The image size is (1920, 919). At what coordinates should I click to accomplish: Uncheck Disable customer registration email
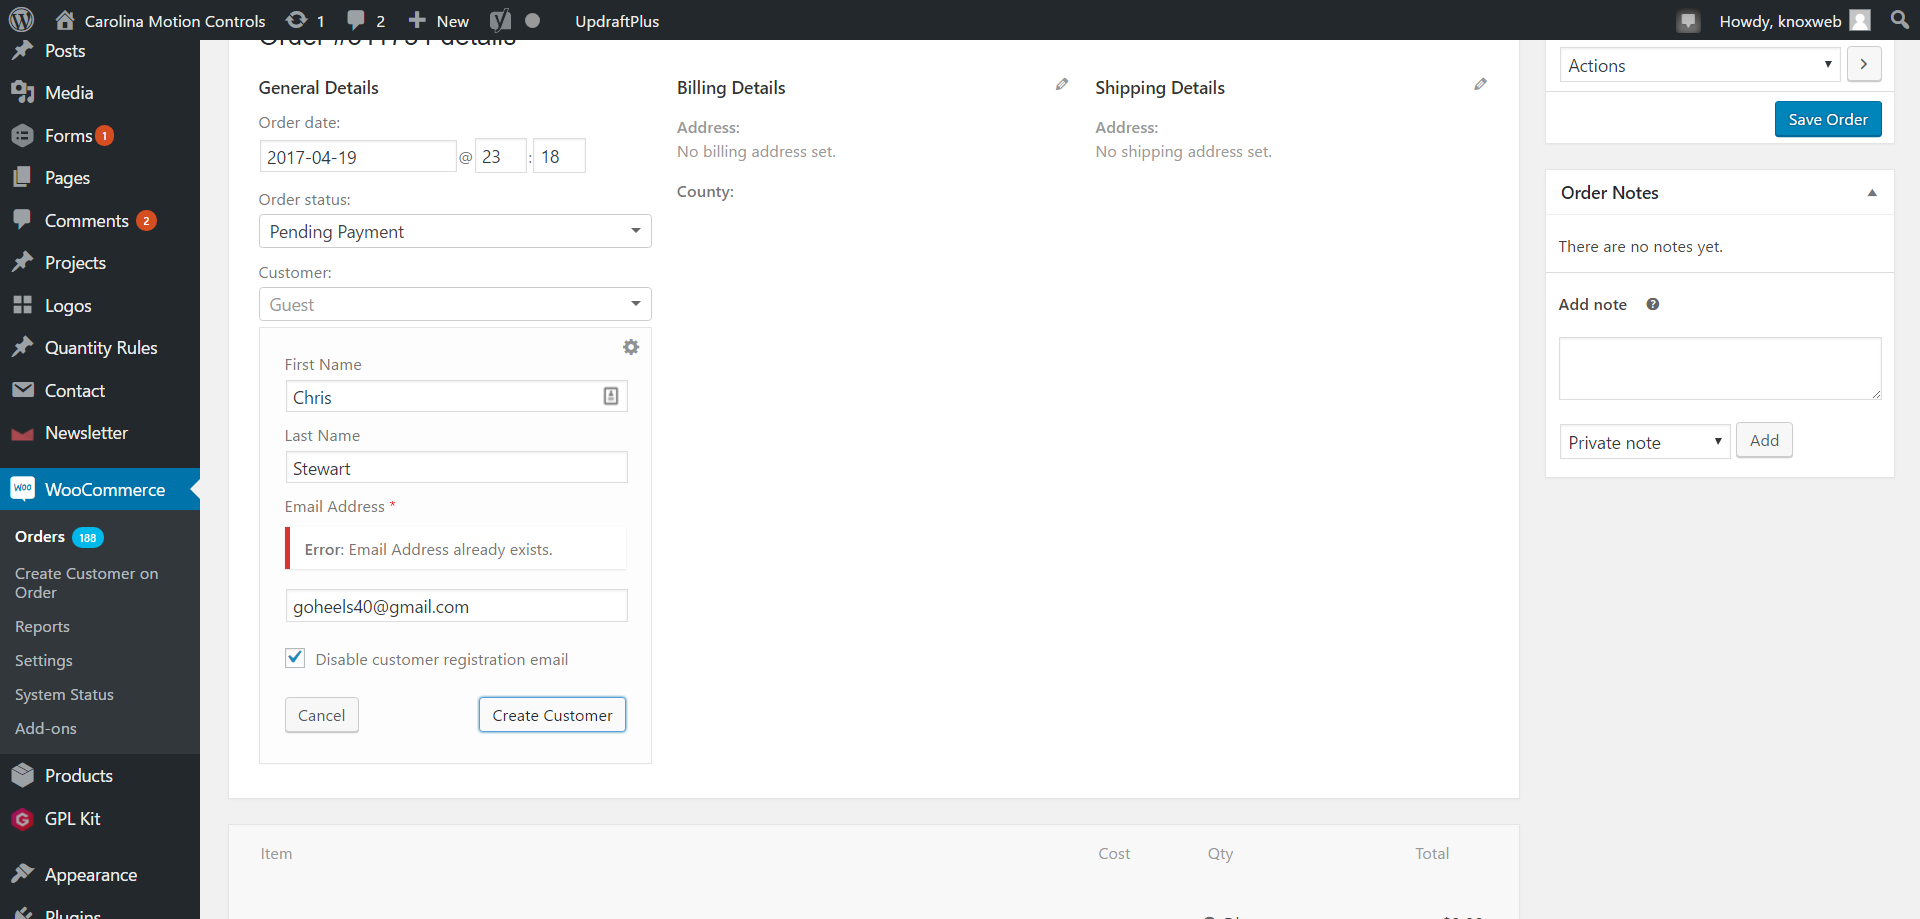tap(295, 658)
